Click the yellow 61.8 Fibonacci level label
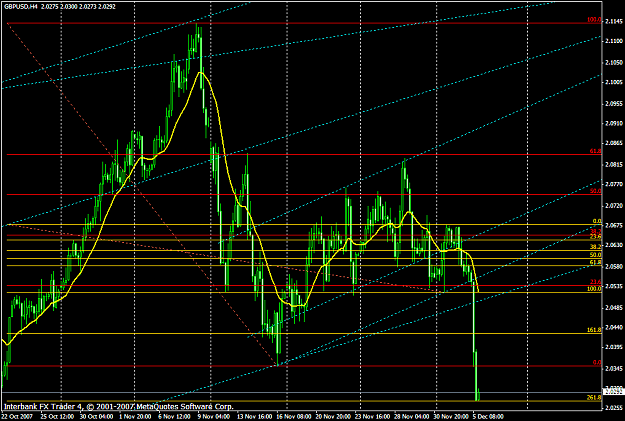Viewport: 625px width, 421px height. (x=596, y=262)
